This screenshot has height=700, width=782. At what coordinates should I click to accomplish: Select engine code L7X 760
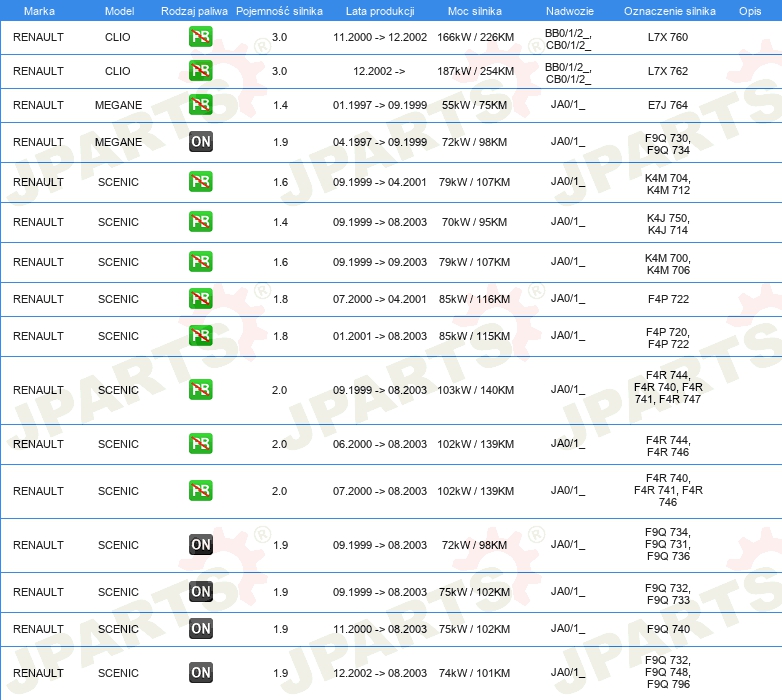(x=668, y=37)
